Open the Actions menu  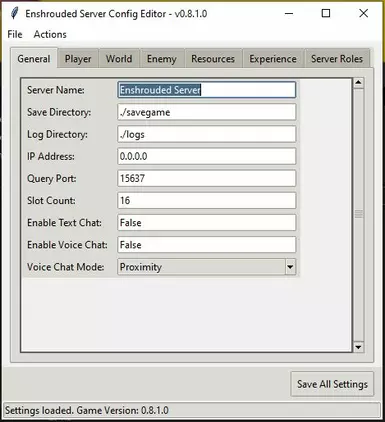pyautogui.click(x=50, y=34)
